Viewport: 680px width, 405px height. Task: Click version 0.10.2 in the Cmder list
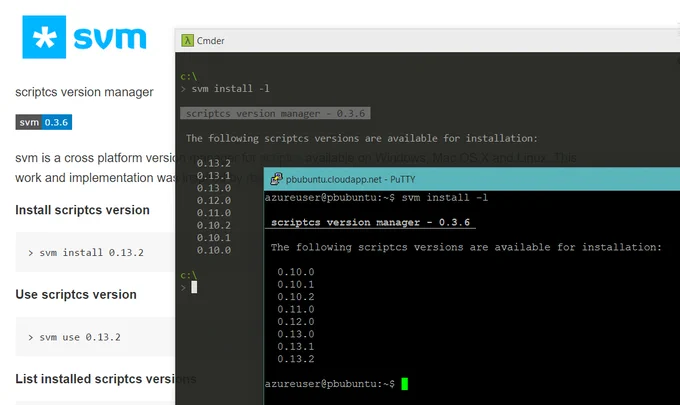click(x=213, y=225)
